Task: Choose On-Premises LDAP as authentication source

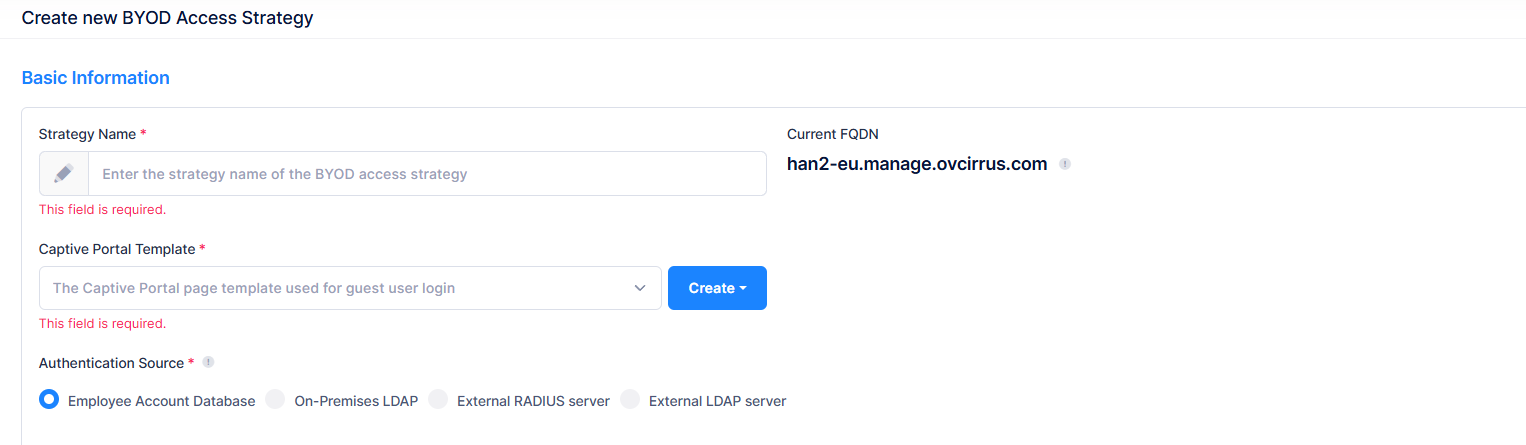Action: pos(276,400)
